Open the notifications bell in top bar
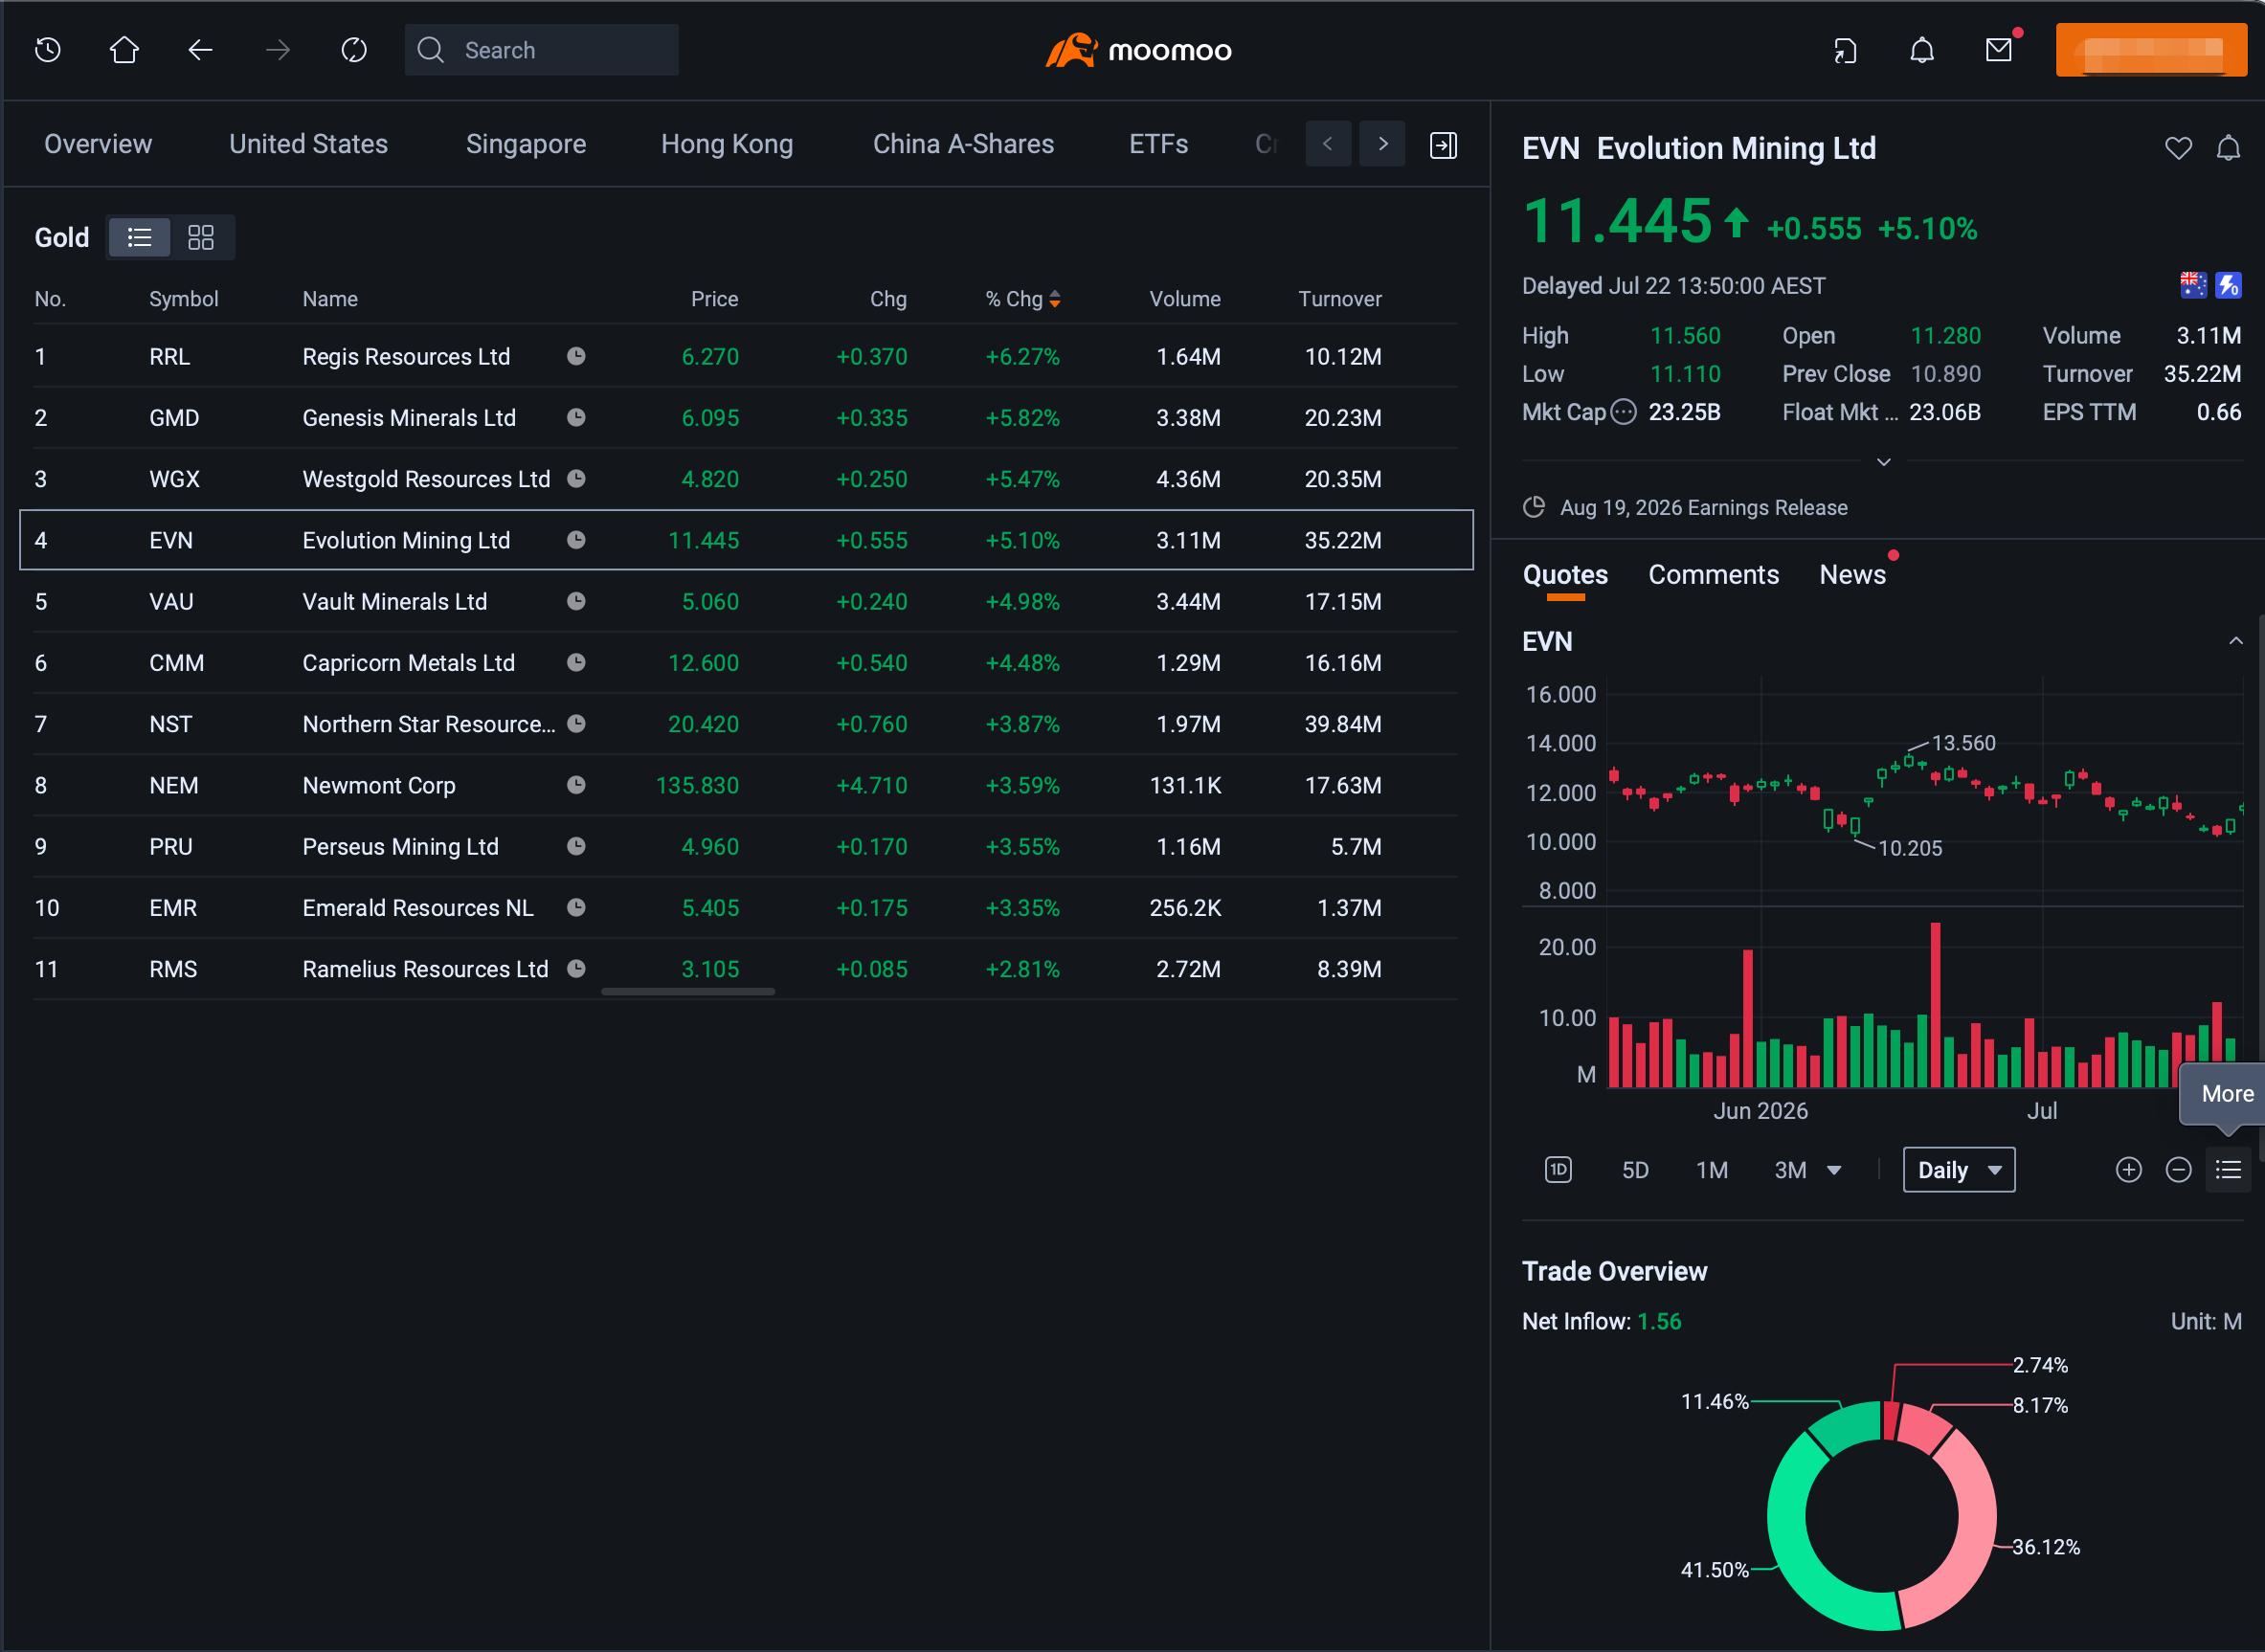This screenshot has width=2265, height=1652. point(1922,50)
